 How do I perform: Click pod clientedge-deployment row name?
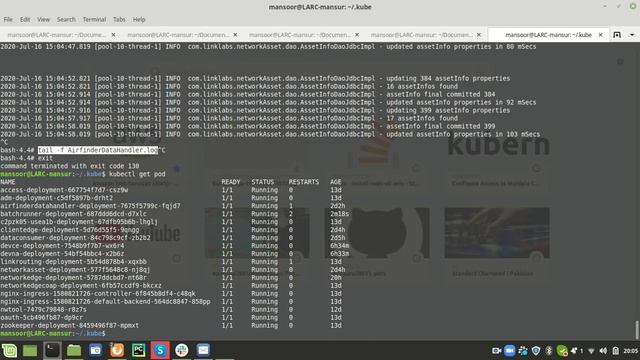pyautogui.click(x=70, y=230)
